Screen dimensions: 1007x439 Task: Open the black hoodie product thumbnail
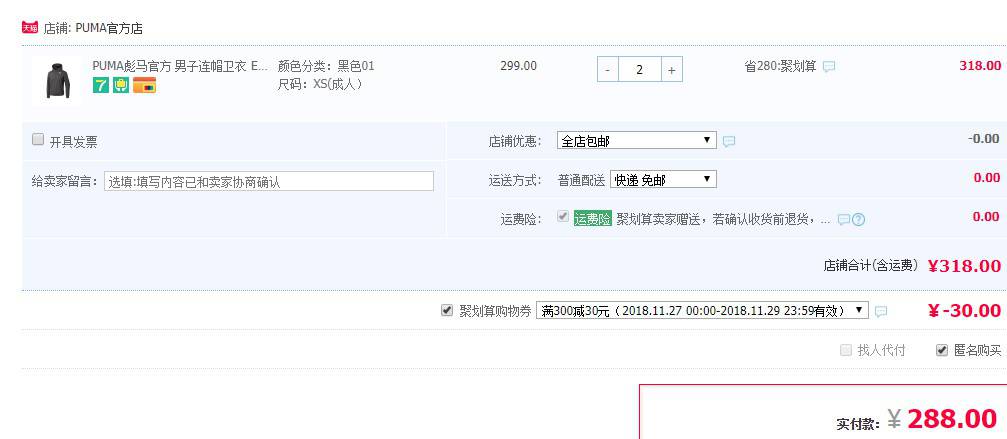[58, 80]
